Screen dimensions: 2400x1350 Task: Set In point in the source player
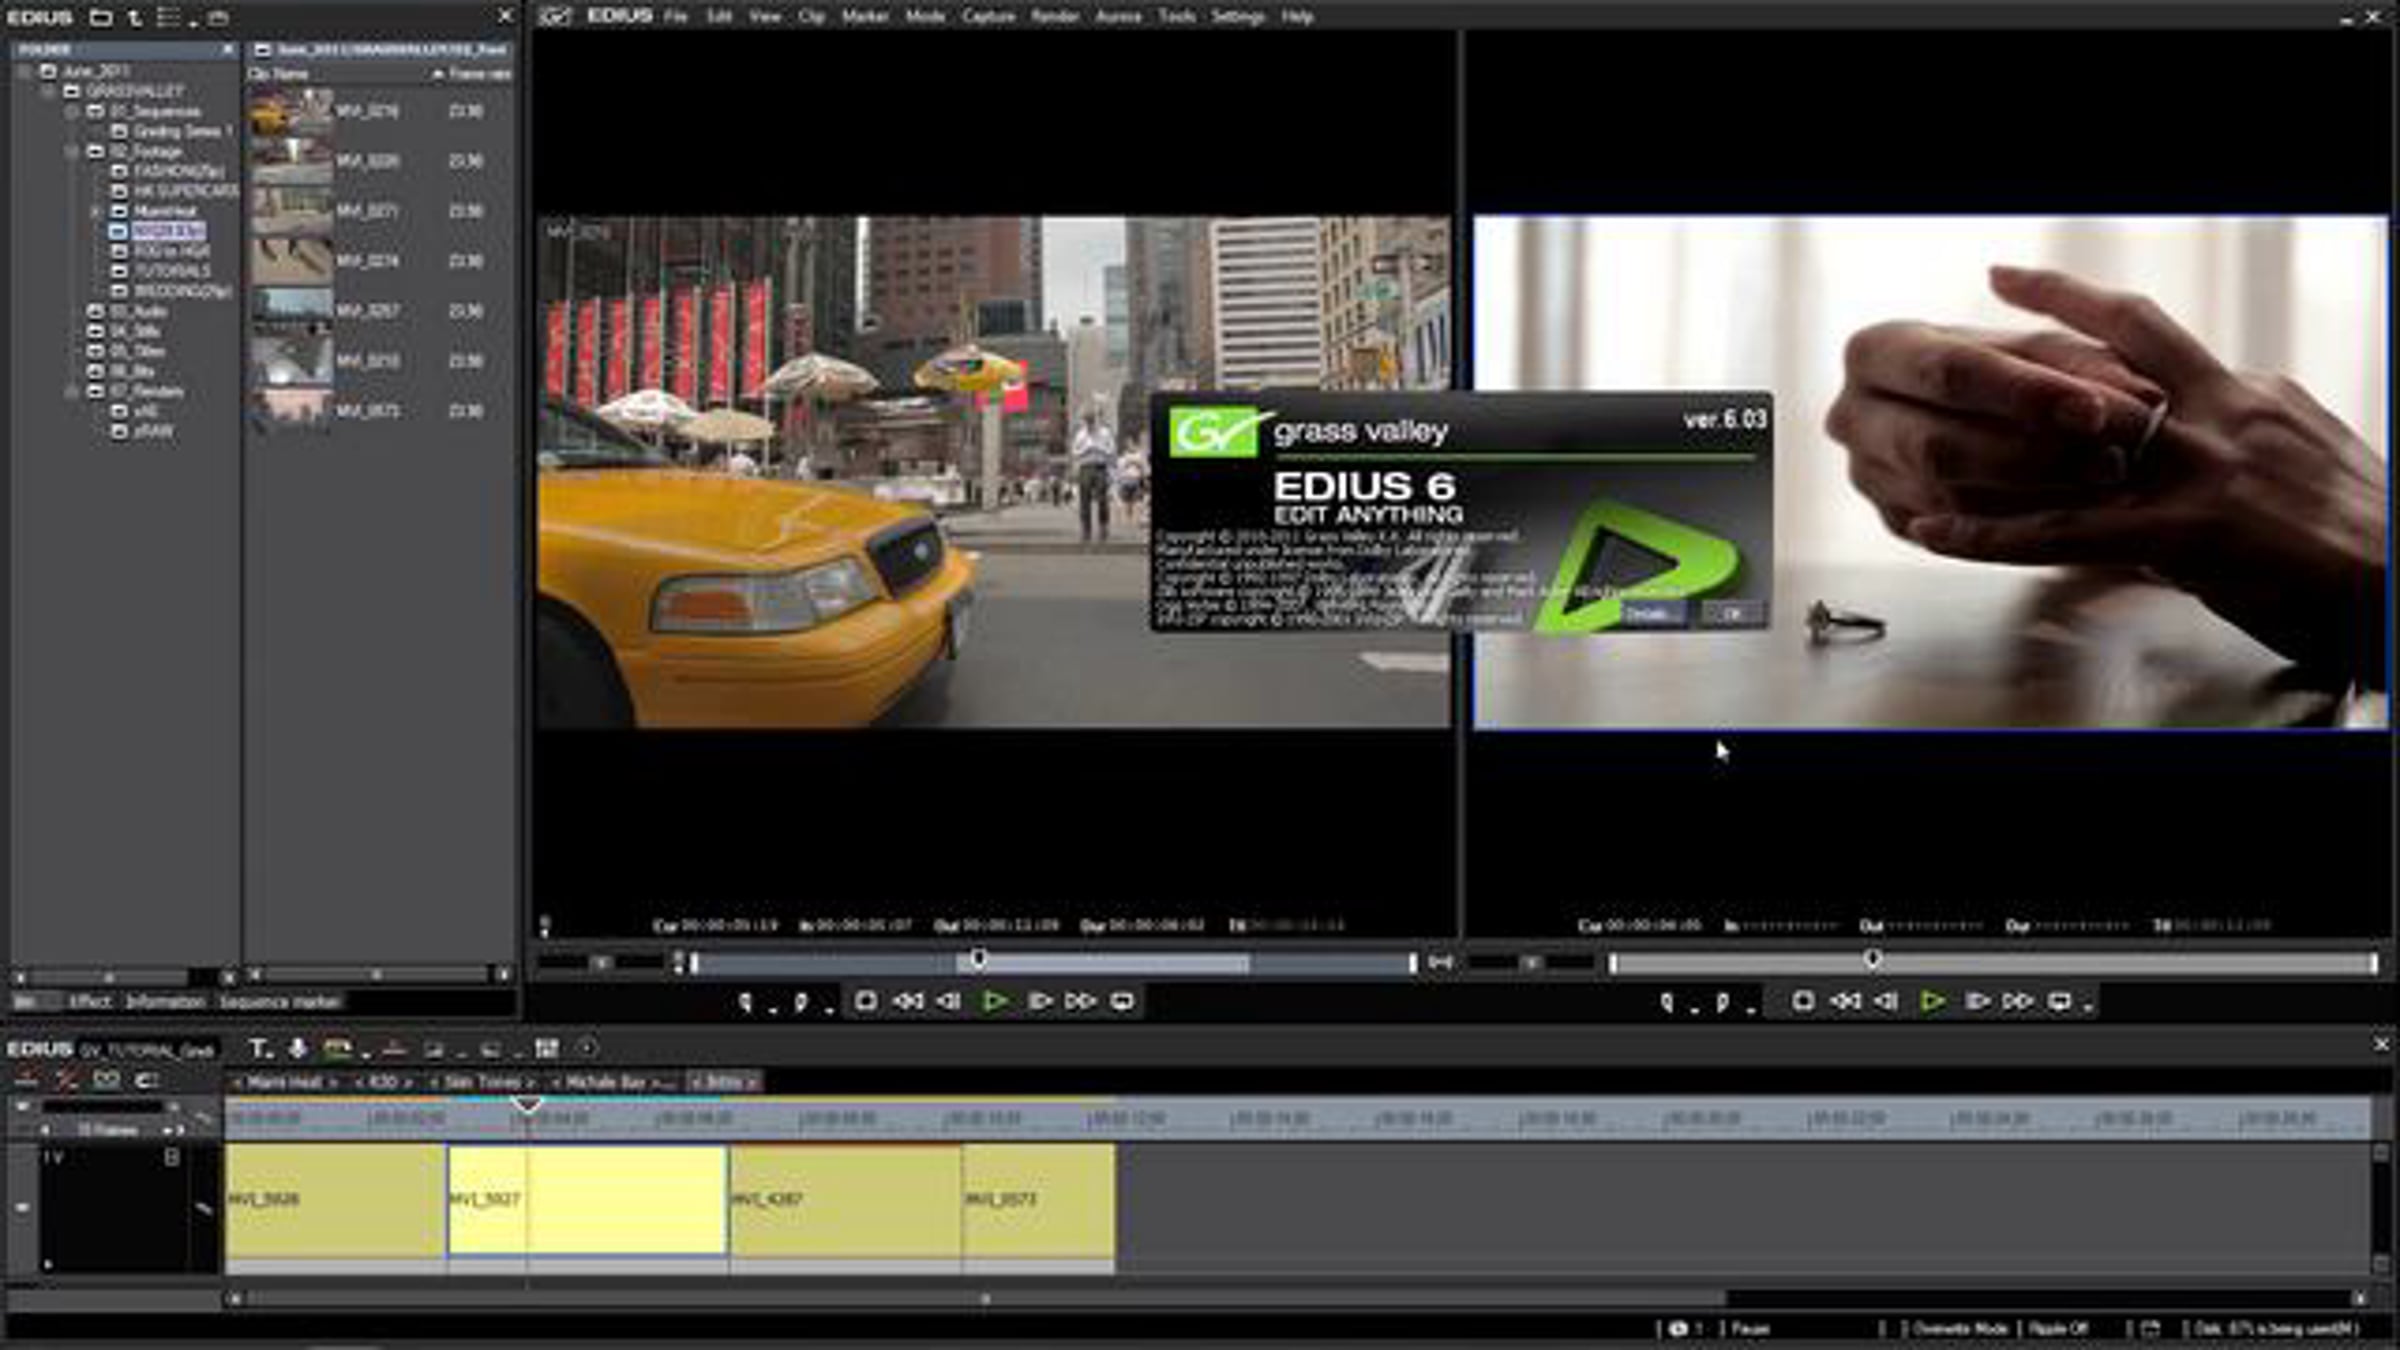[x=746, y=1002]
